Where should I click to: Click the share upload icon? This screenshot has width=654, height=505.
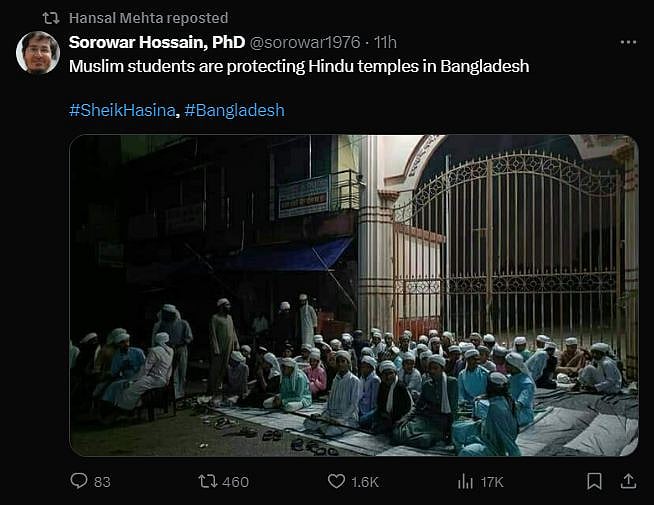point(628,481)
